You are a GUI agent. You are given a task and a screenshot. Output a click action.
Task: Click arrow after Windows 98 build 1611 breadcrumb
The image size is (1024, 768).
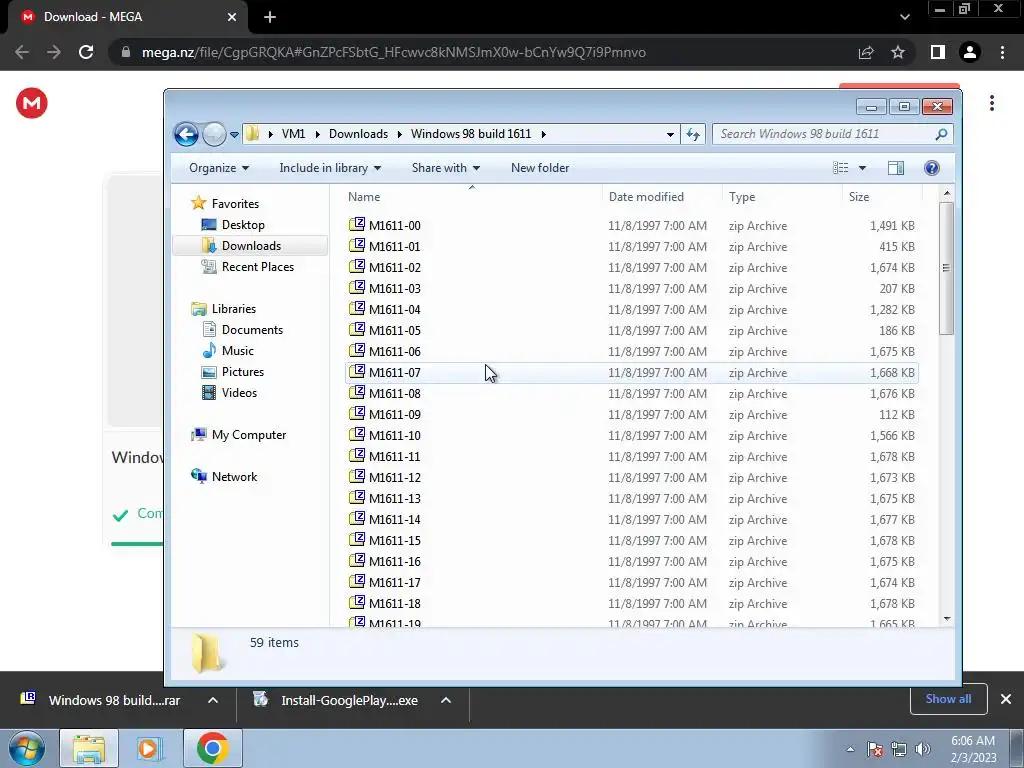[543, 134]
